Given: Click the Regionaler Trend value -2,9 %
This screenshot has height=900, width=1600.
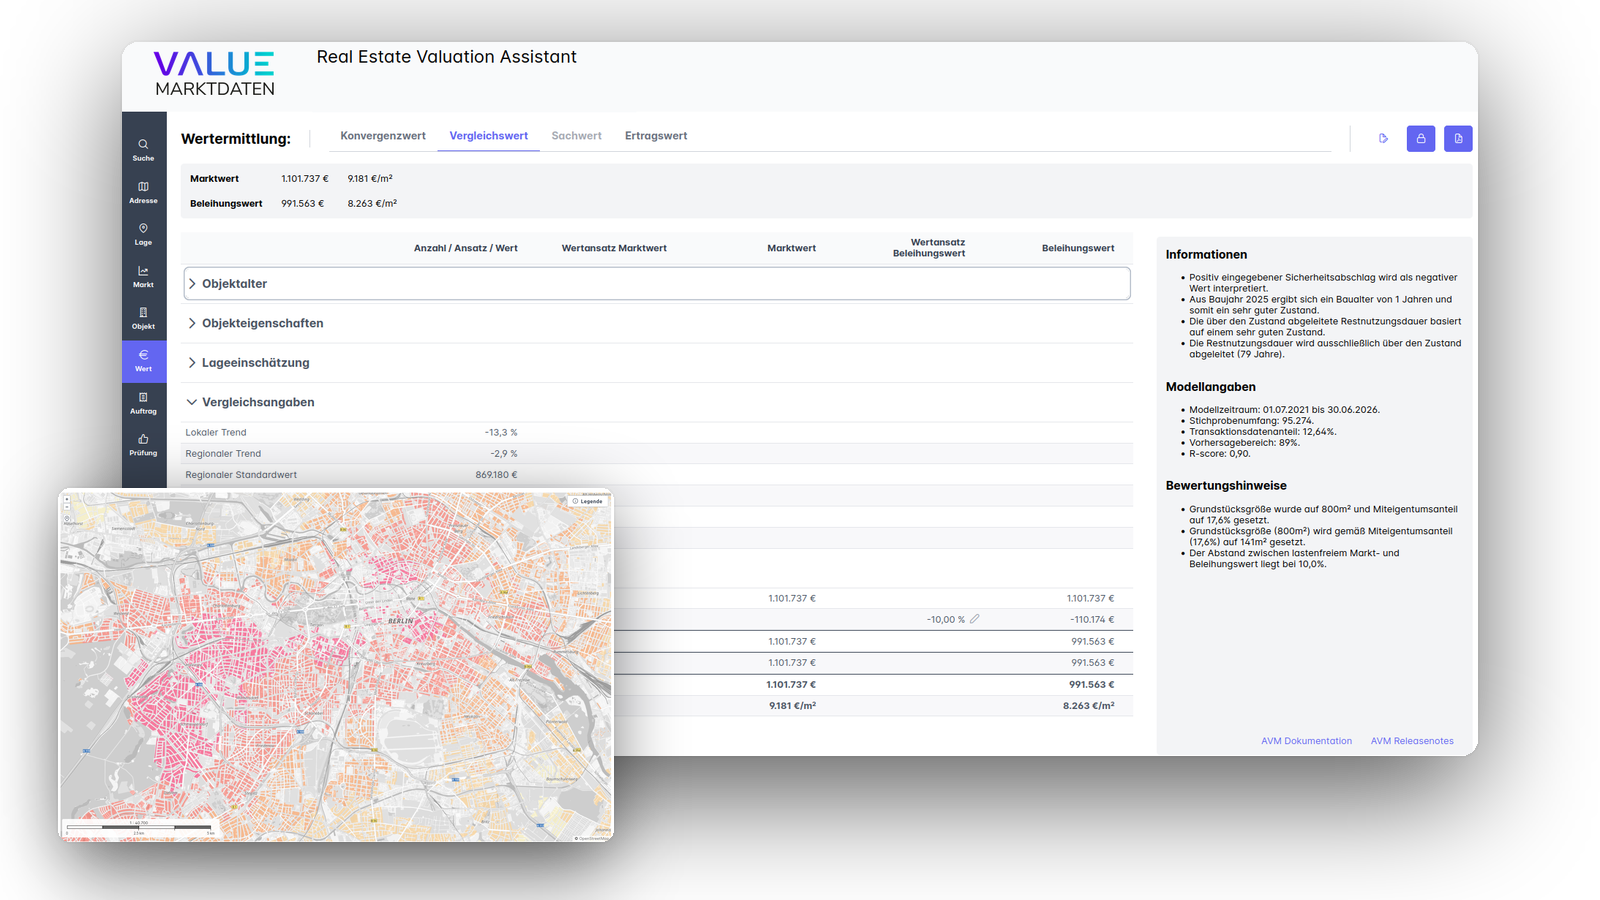Looking at the screenshot, I should 504,454.
